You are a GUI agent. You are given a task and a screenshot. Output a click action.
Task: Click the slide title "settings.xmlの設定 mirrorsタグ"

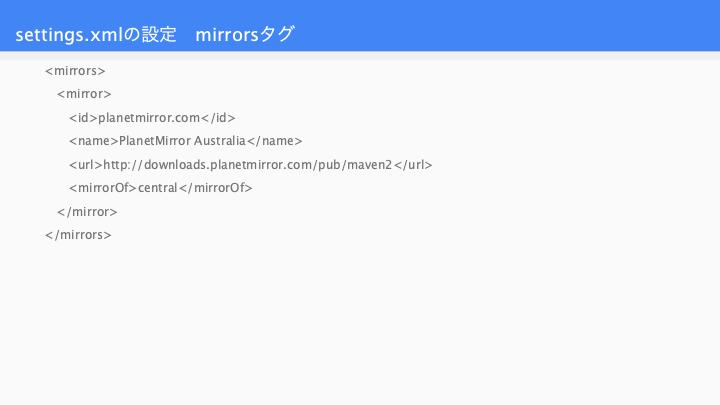[x=155, y=34]
